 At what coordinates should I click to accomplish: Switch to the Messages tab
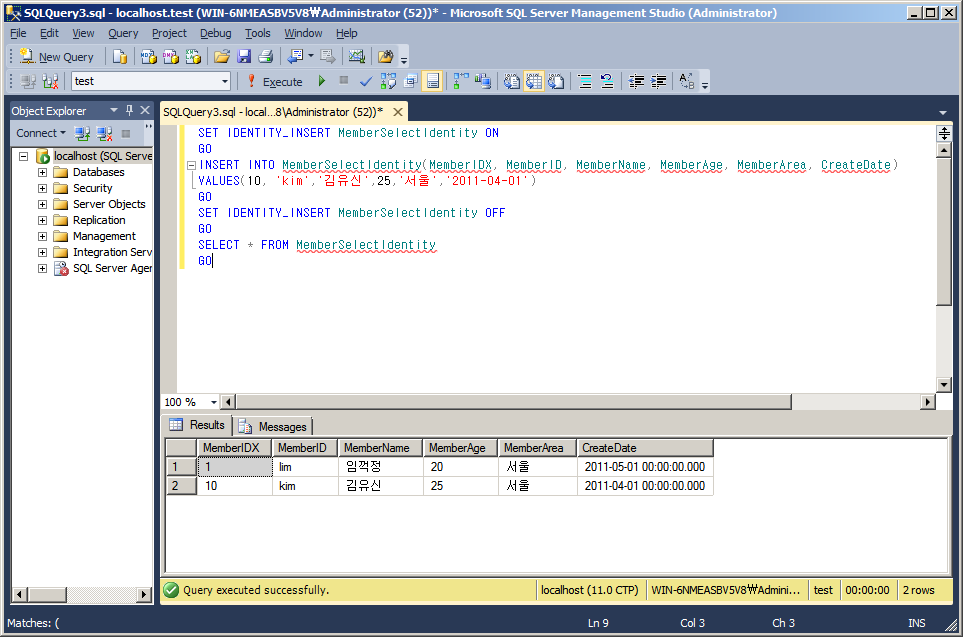tap(273, 426)
